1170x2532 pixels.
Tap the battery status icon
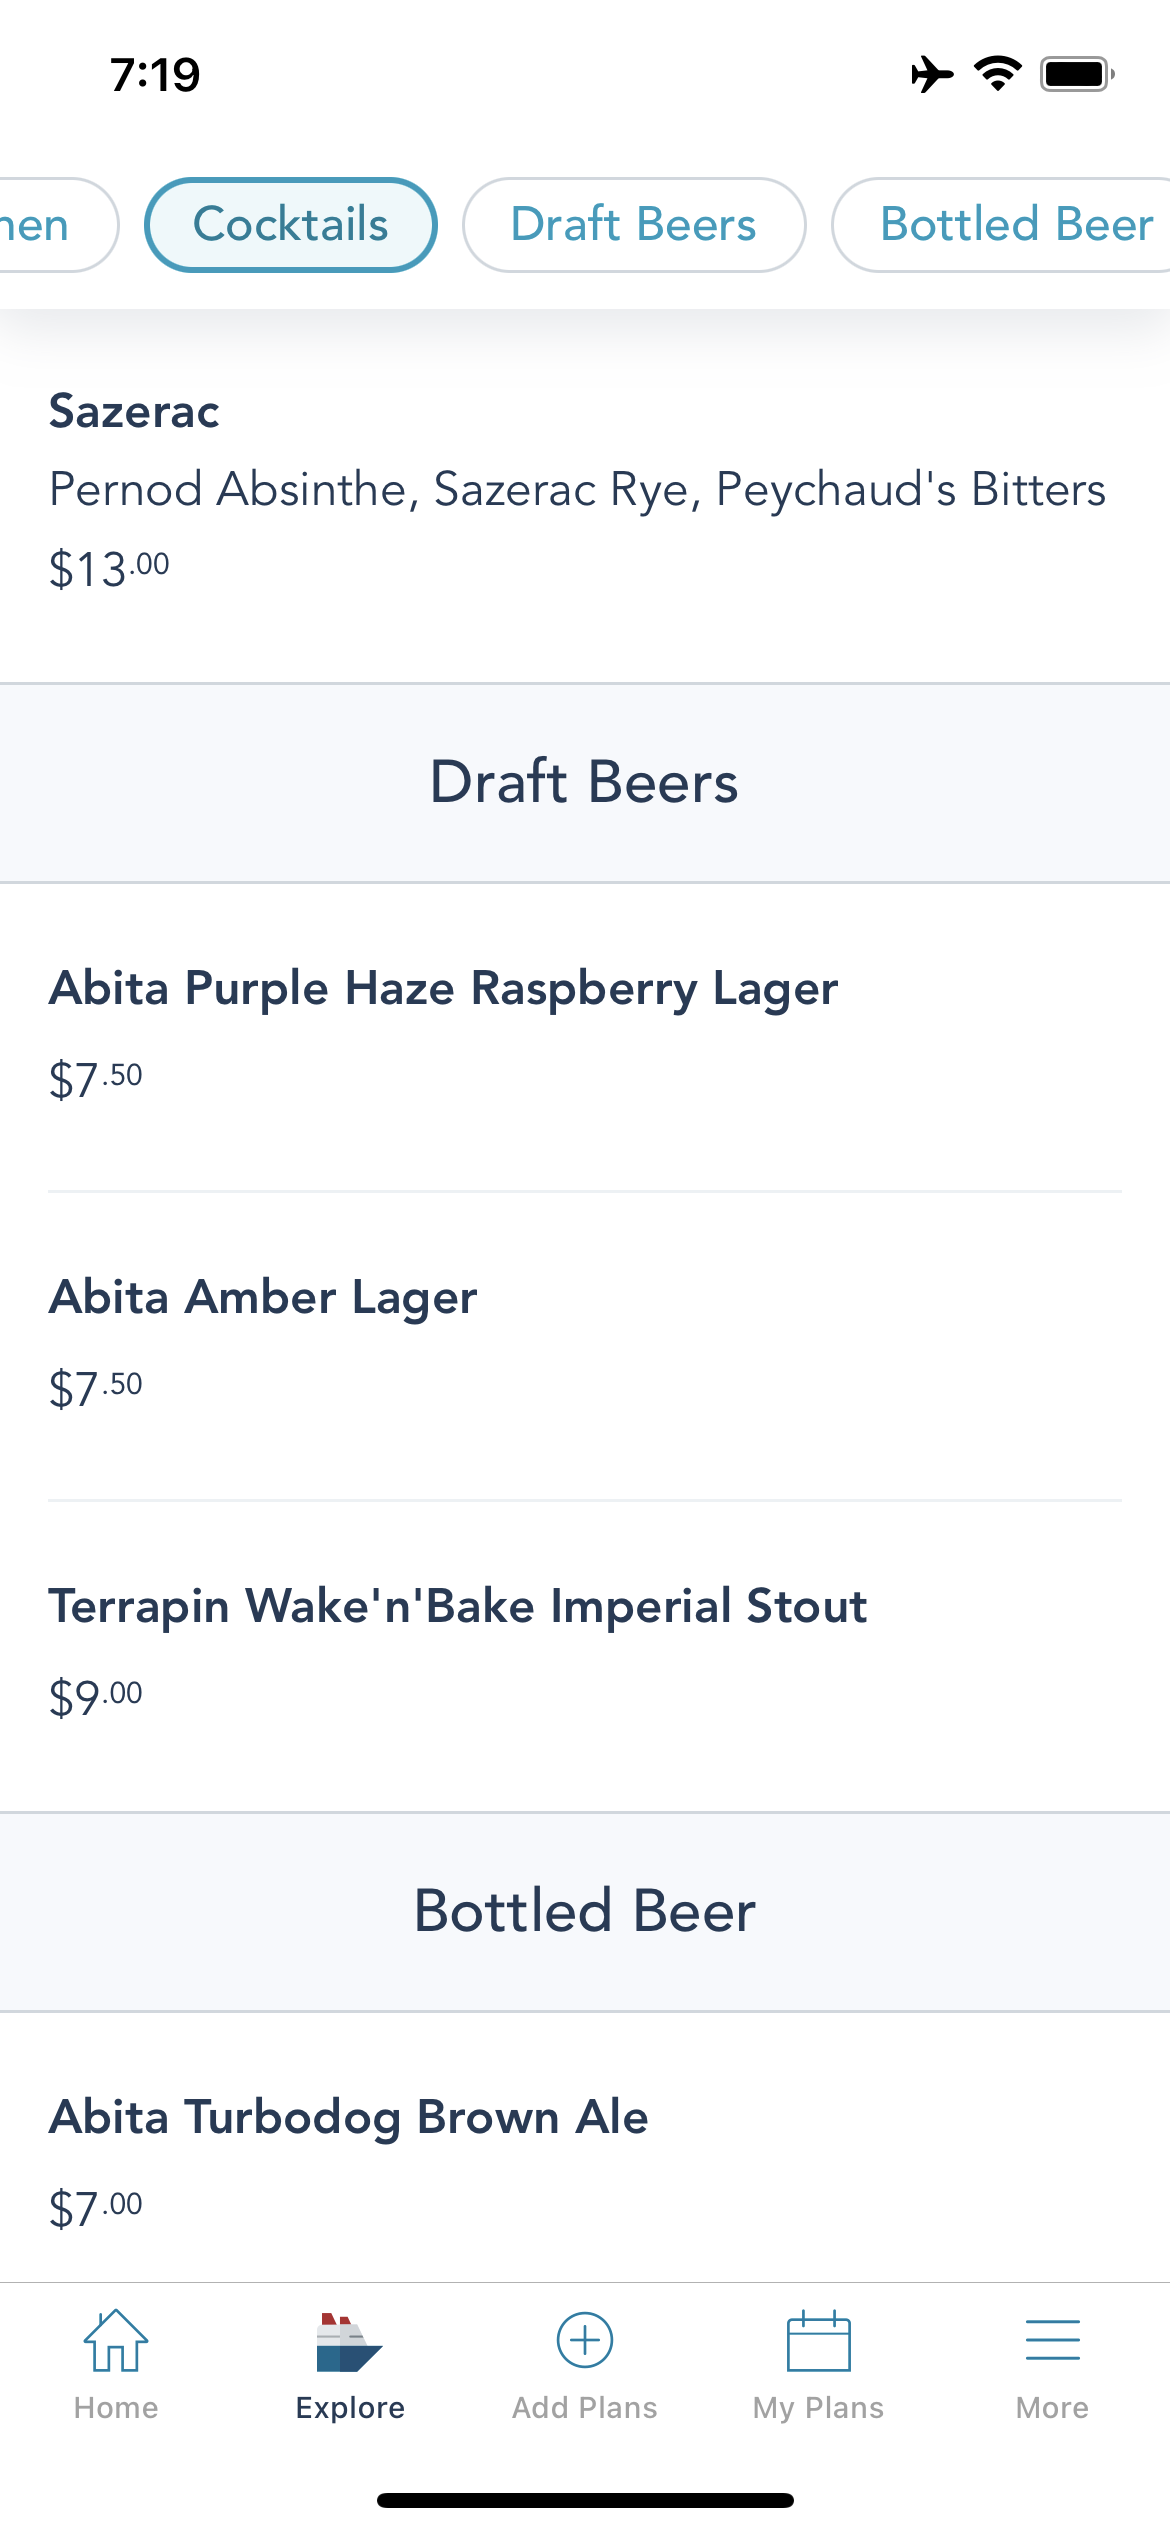pyautogui.click(x=1077, y=74)
